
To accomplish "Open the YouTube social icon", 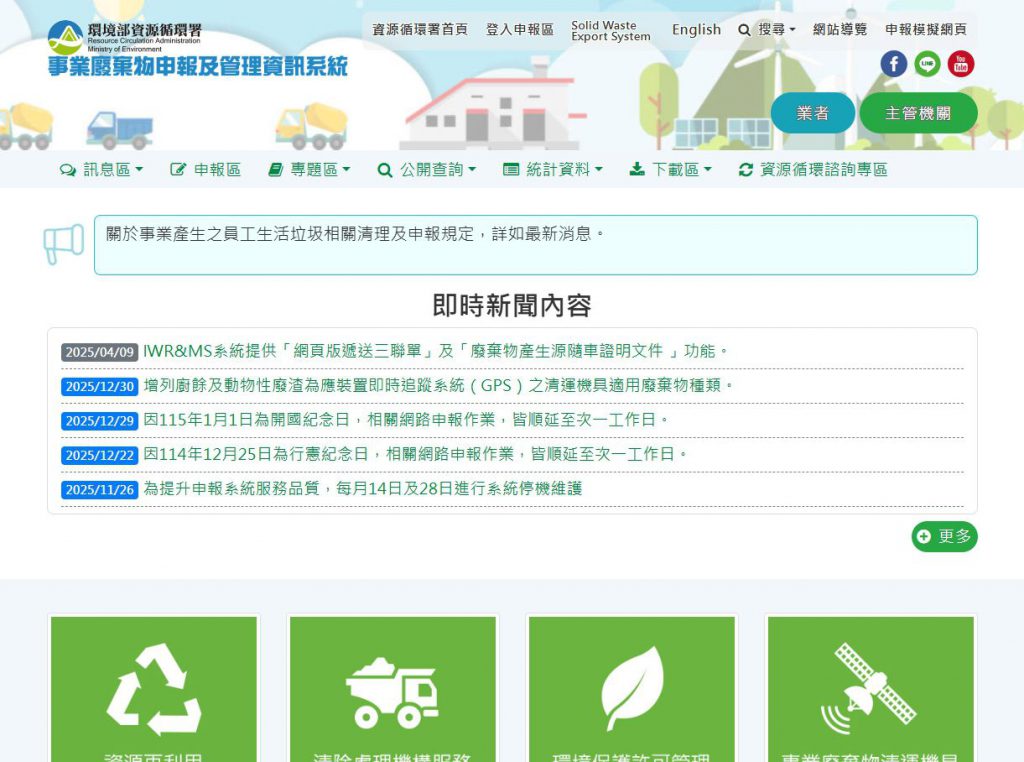I will pos(961,64).
